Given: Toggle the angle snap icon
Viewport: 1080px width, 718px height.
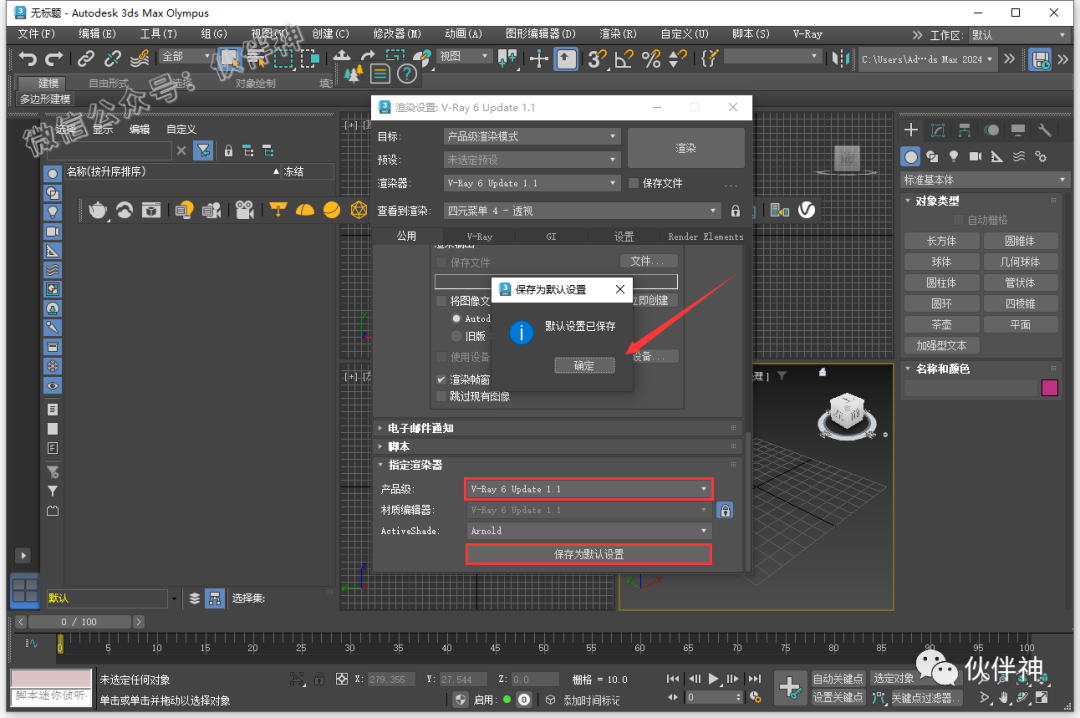Looking at the screenshot, I should (x=623, y=59).
